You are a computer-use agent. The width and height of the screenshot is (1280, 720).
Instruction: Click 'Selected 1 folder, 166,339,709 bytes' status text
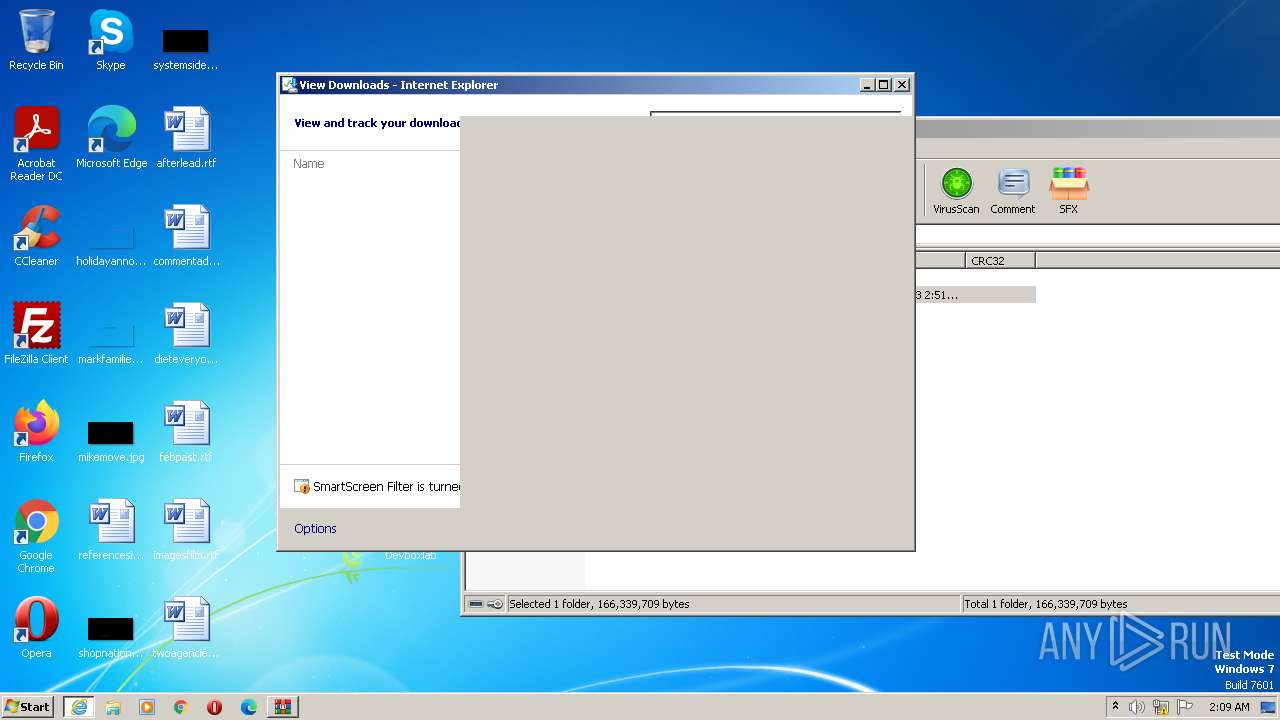pyautogui.click(x=599, y=604)
